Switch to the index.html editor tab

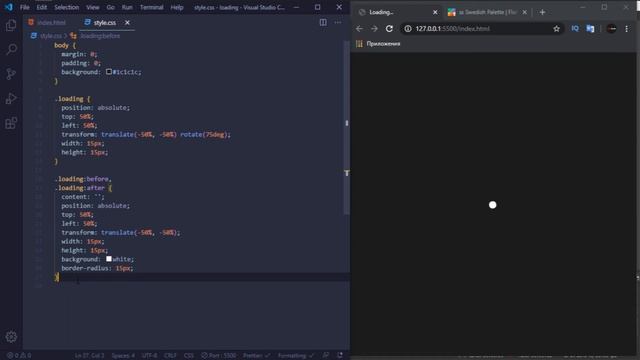pos(47,22)
